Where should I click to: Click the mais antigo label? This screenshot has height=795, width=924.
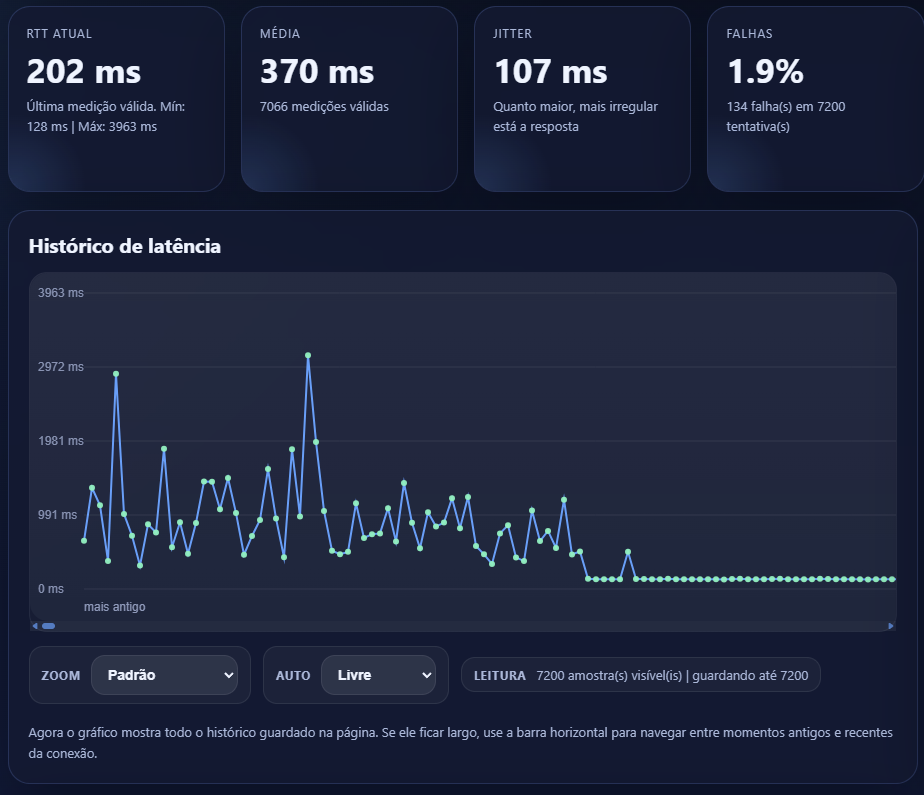click(115, 607)
